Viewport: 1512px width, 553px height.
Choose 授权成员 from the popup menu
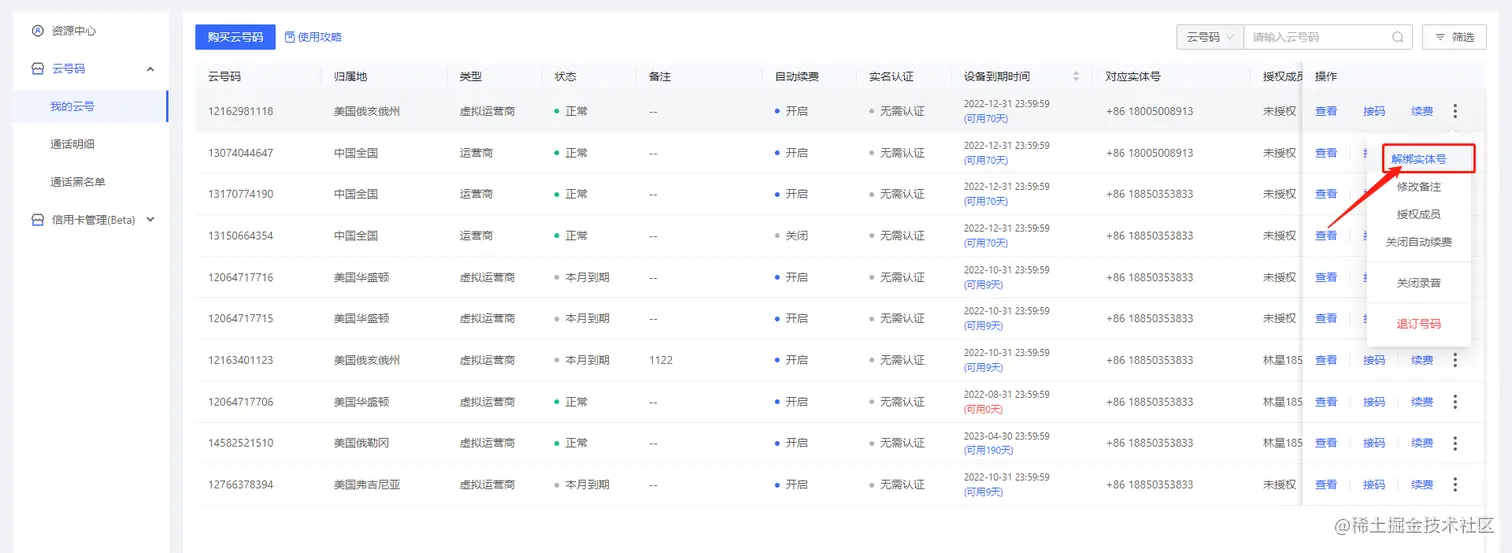[1419, 214]
